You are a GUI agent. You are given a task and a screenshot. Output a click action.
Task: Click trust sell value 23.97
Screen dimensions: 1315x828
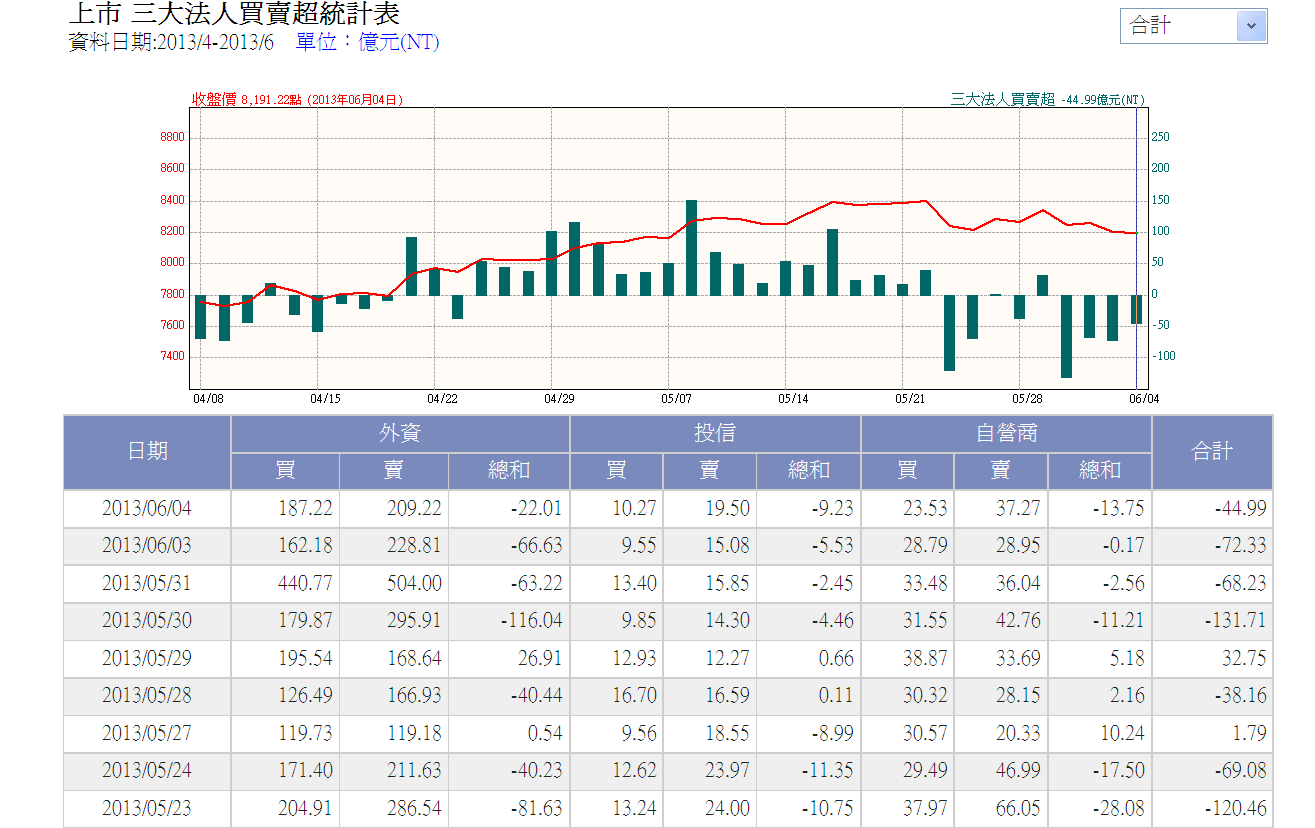coord(726,771)
